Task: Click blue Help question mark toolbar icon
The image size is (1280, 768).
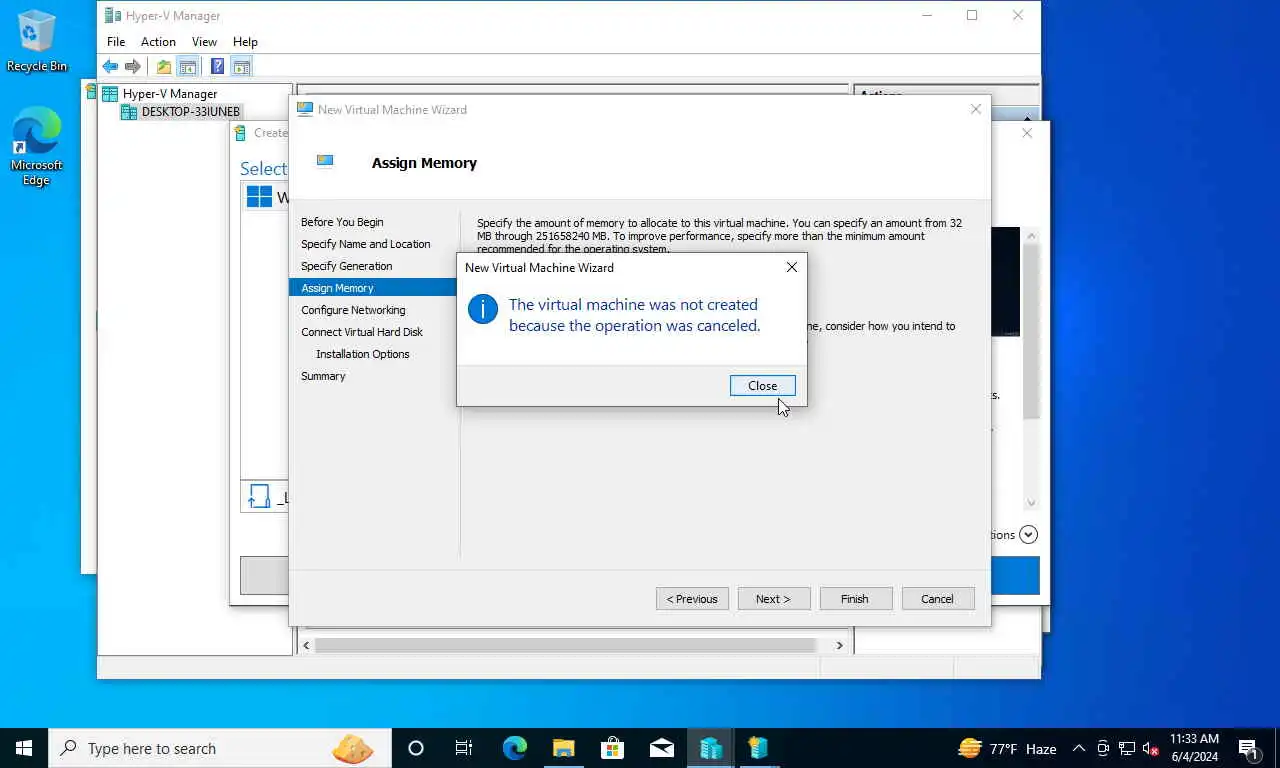Action: point(217,67)
